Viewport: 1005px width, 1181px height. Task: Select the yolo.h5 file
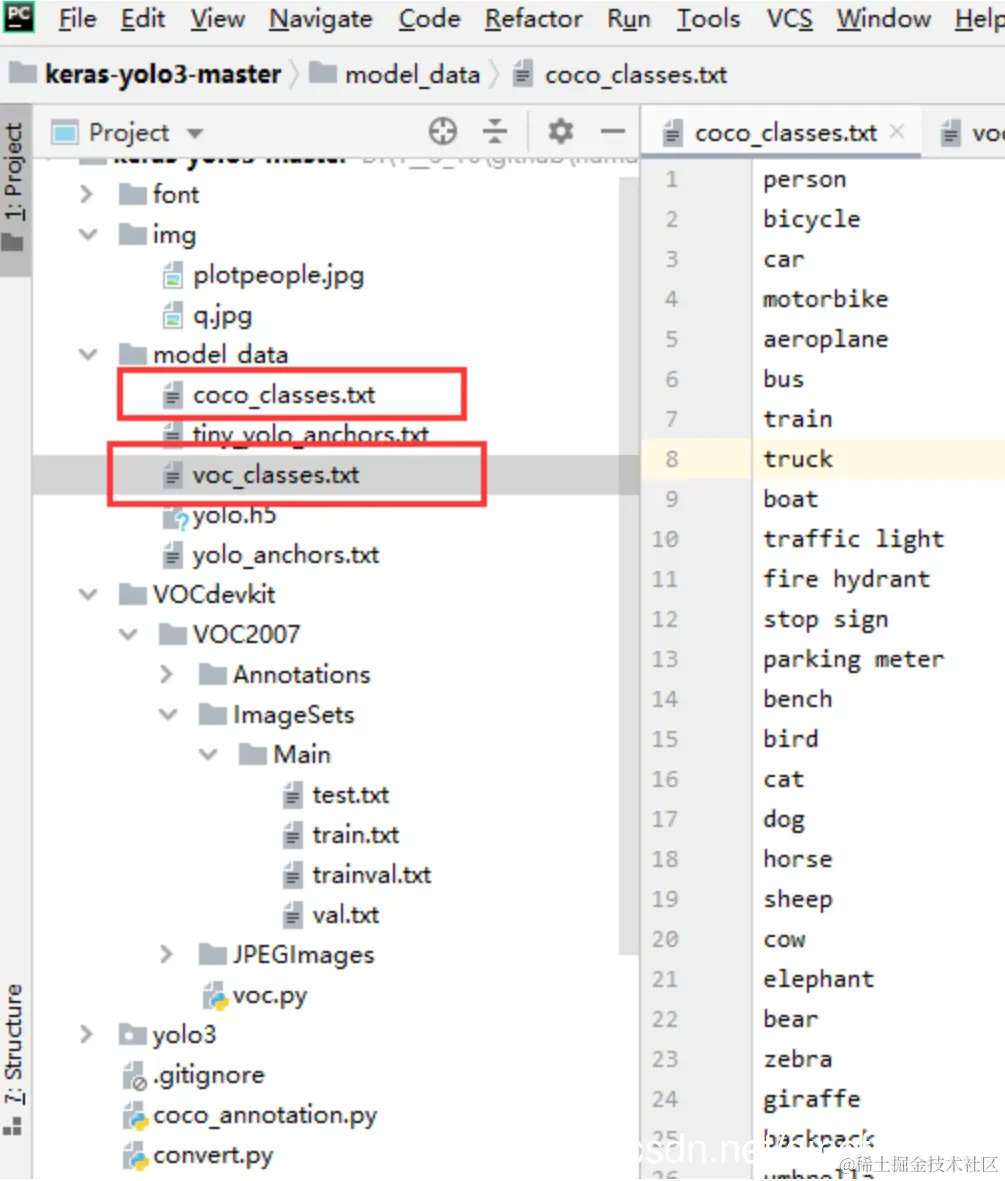click(234, 515)
